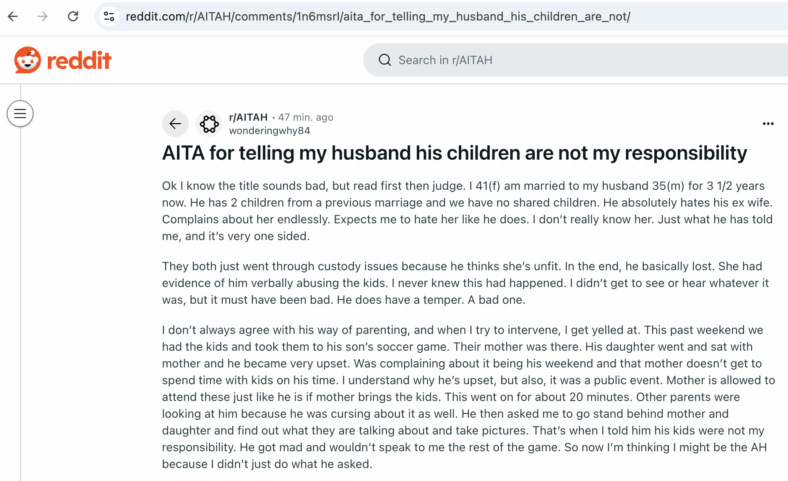
Task: Click the reddit wordmark text
Action: tap(79, 60)
